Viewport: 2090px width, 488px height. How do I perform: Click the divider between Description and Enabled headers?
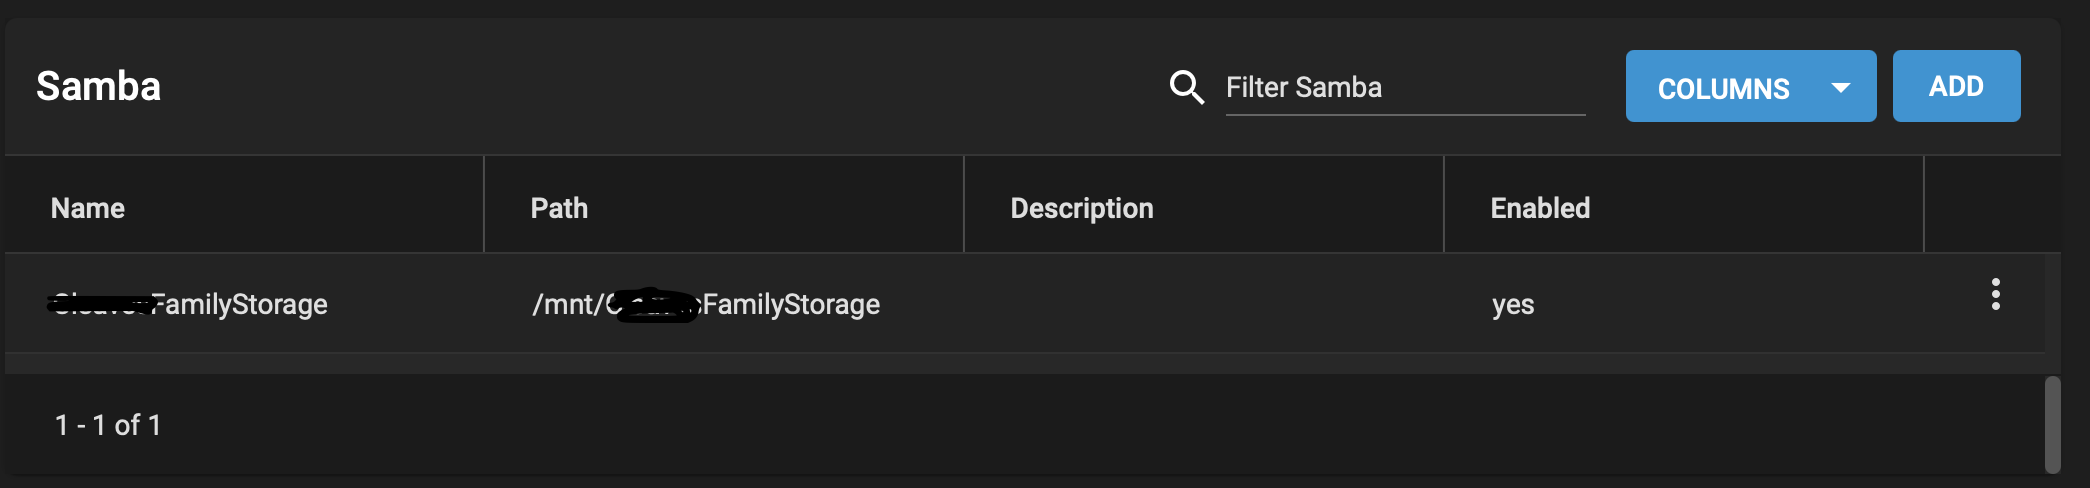[x=1444, y=204]
